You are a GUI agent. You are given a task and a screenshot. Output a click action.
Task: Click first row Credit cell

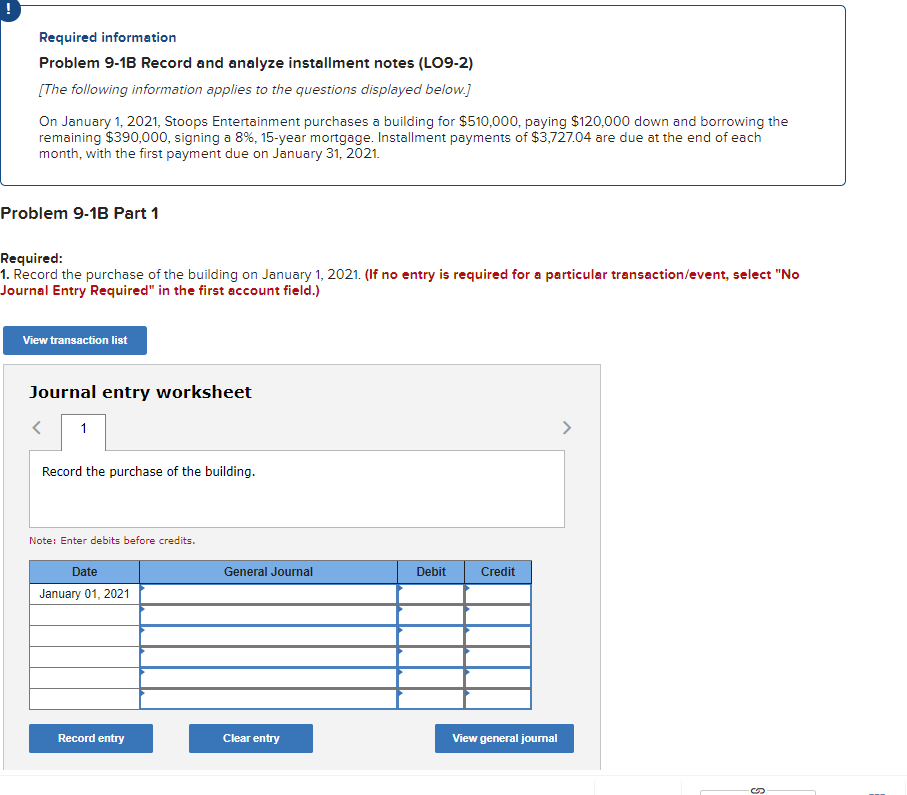[x=498, y=594]
